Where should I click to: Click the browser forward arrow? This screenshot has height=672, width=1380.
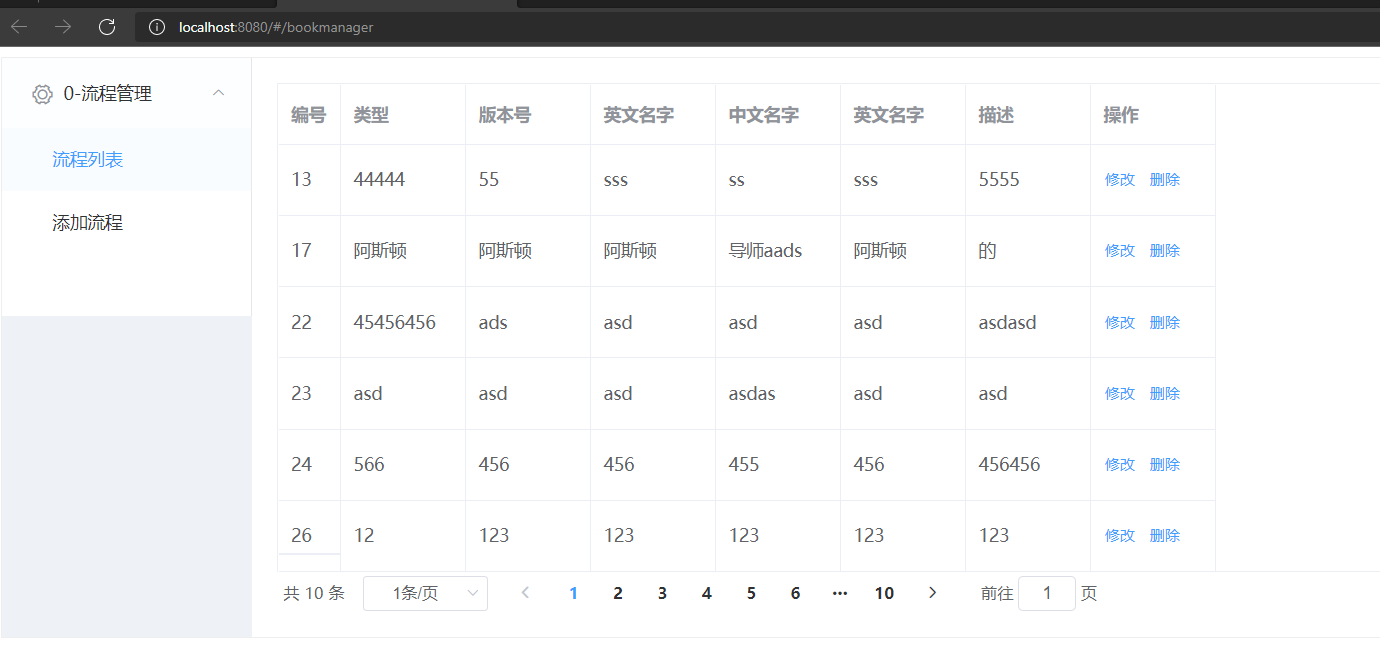click(x=63, y=27)
